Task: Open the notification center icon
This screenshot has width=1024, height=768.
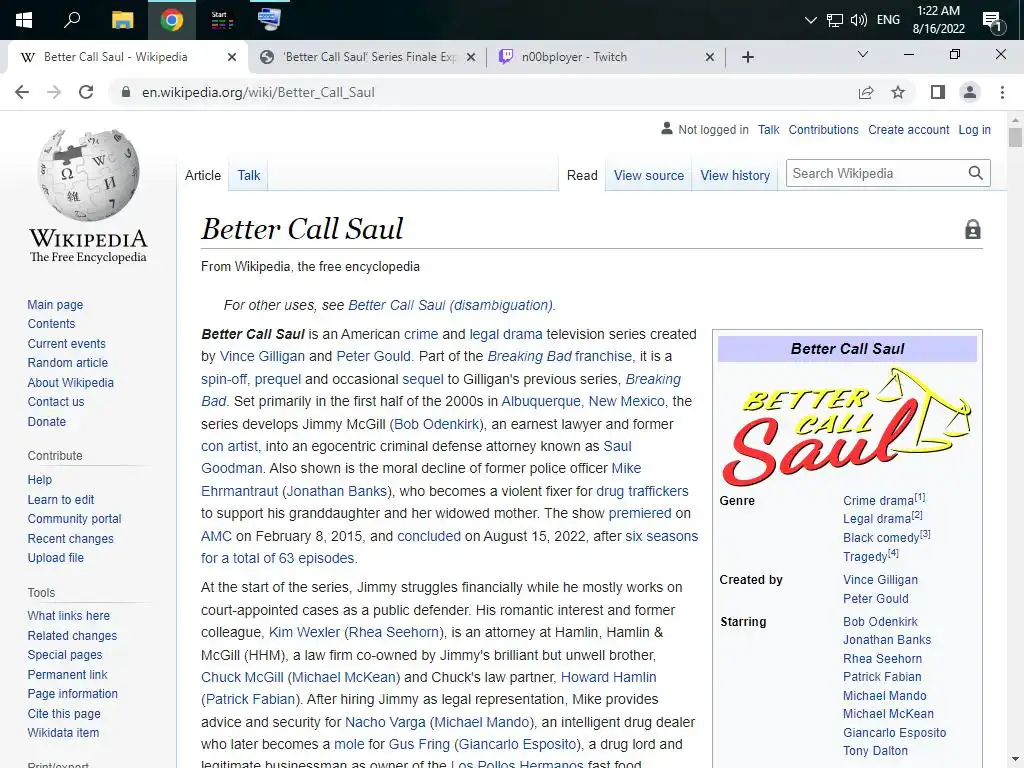Action: (x=993, y=21)
